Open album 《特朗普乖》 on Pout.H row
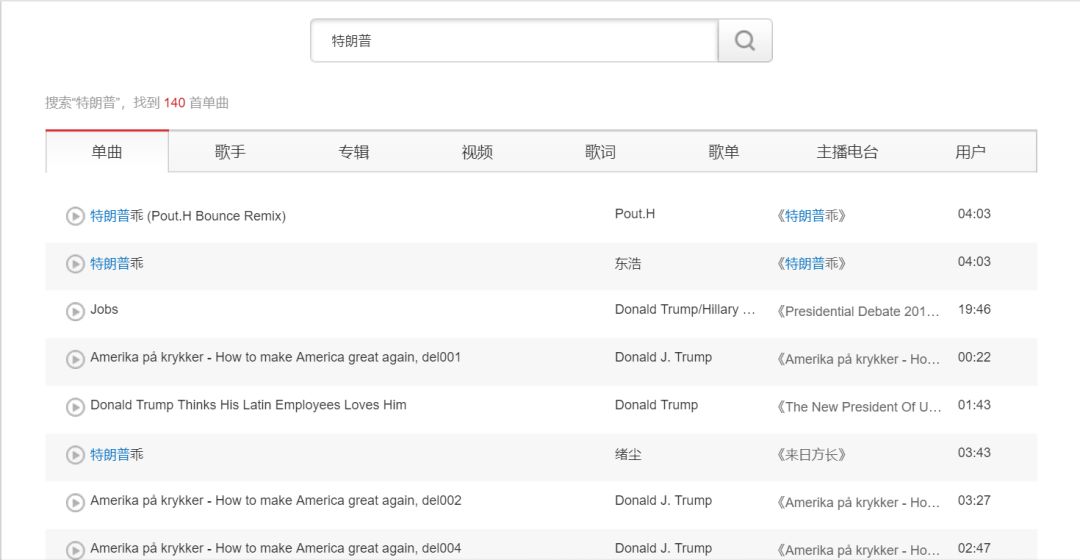Image resolution: width=1080 pixels, height=560 pixels. click(x=811, y=216)
